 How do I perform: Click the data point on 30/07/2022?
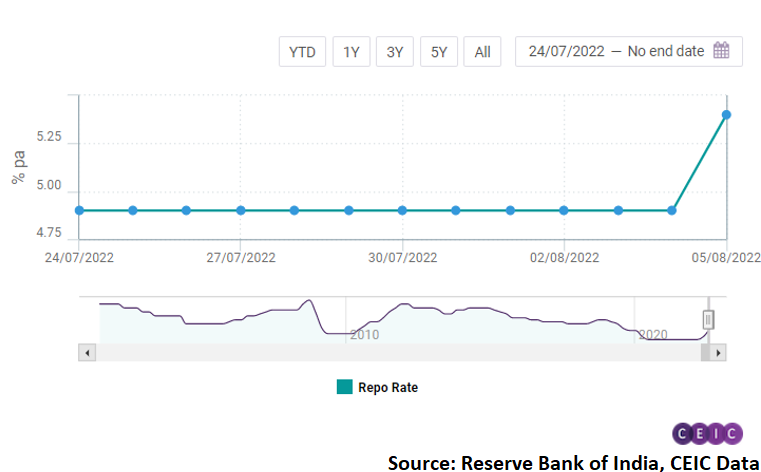[402, 211]
